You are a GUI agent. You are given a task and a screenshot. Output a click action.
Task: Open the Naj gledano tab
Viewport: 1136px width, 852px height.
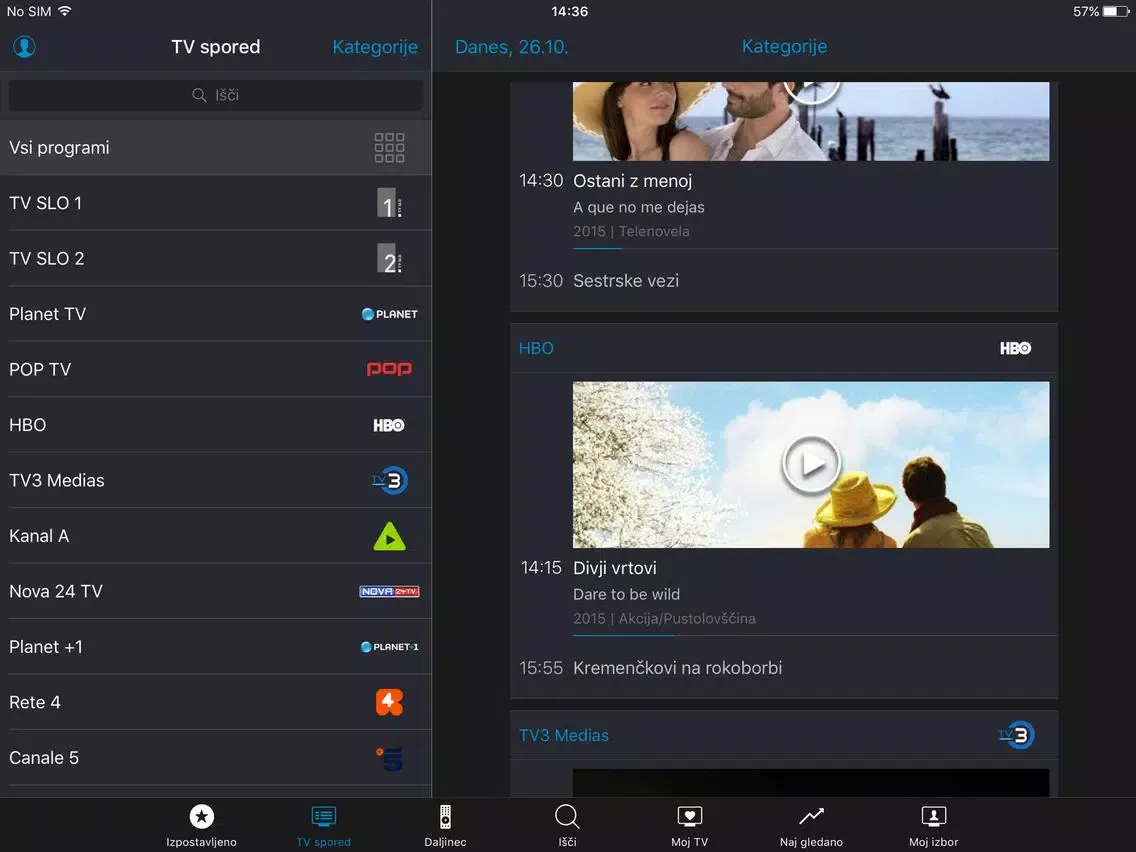pos(811,825)
